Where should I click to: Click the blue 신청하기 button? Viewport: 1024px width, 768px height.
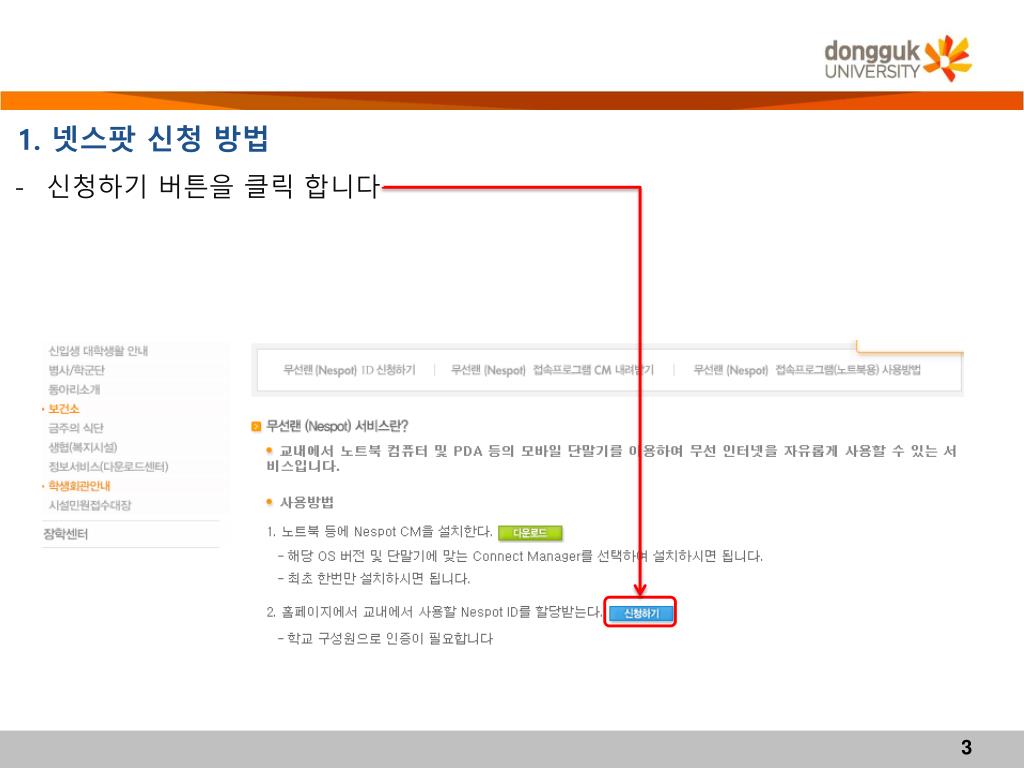640,613
